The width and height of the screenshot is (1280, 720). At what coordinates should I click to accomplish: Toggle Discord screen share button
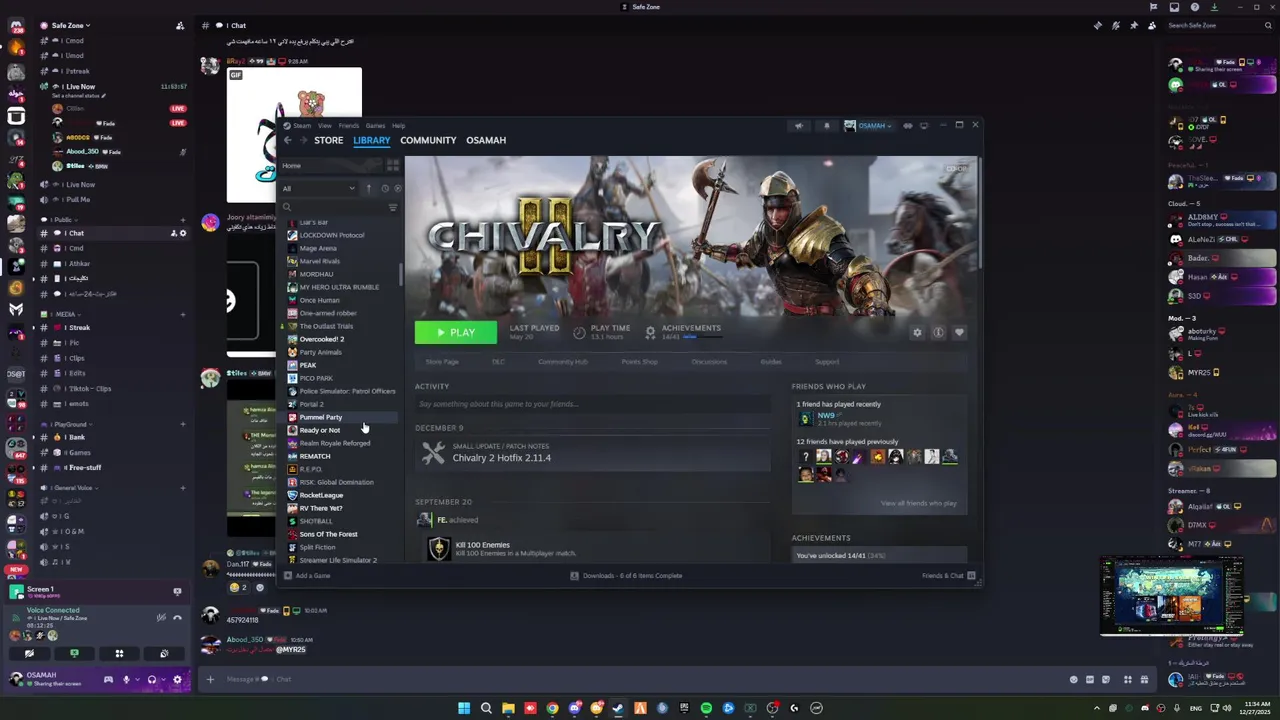pyautogui.click(x=74, y=653)
